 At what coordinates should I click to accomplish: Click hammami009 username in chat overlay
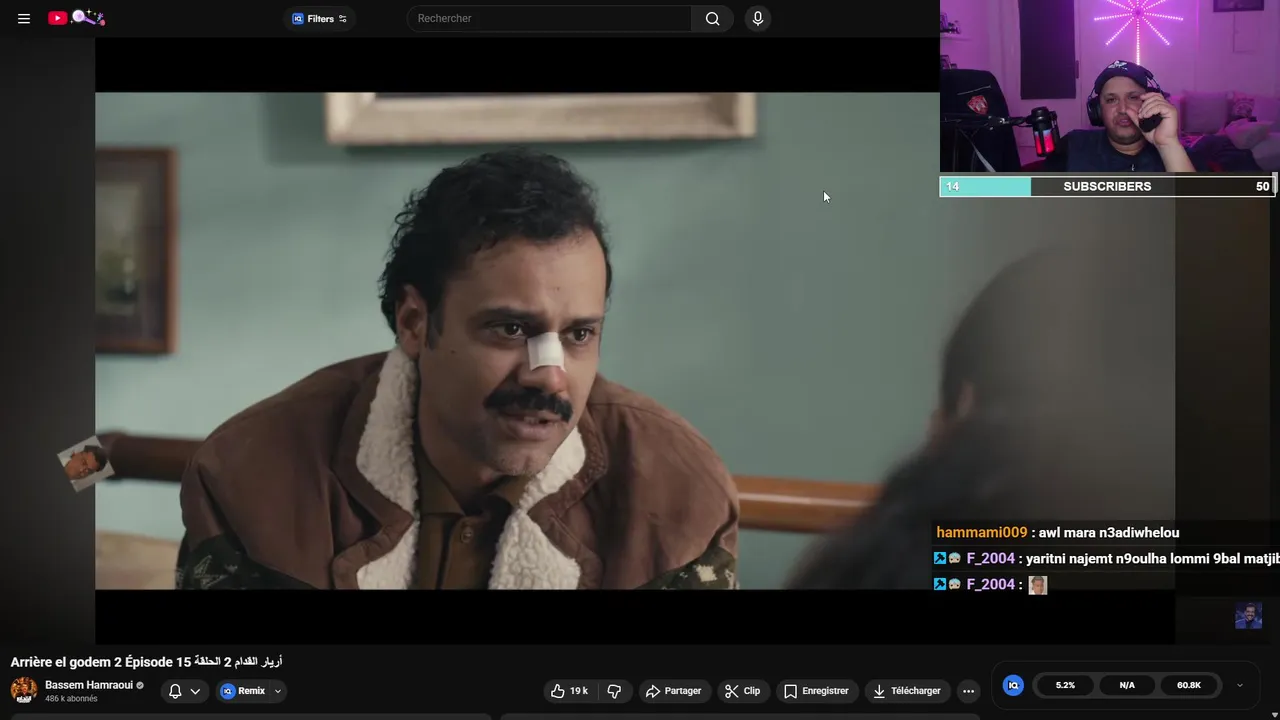click(x=982, y=533)
